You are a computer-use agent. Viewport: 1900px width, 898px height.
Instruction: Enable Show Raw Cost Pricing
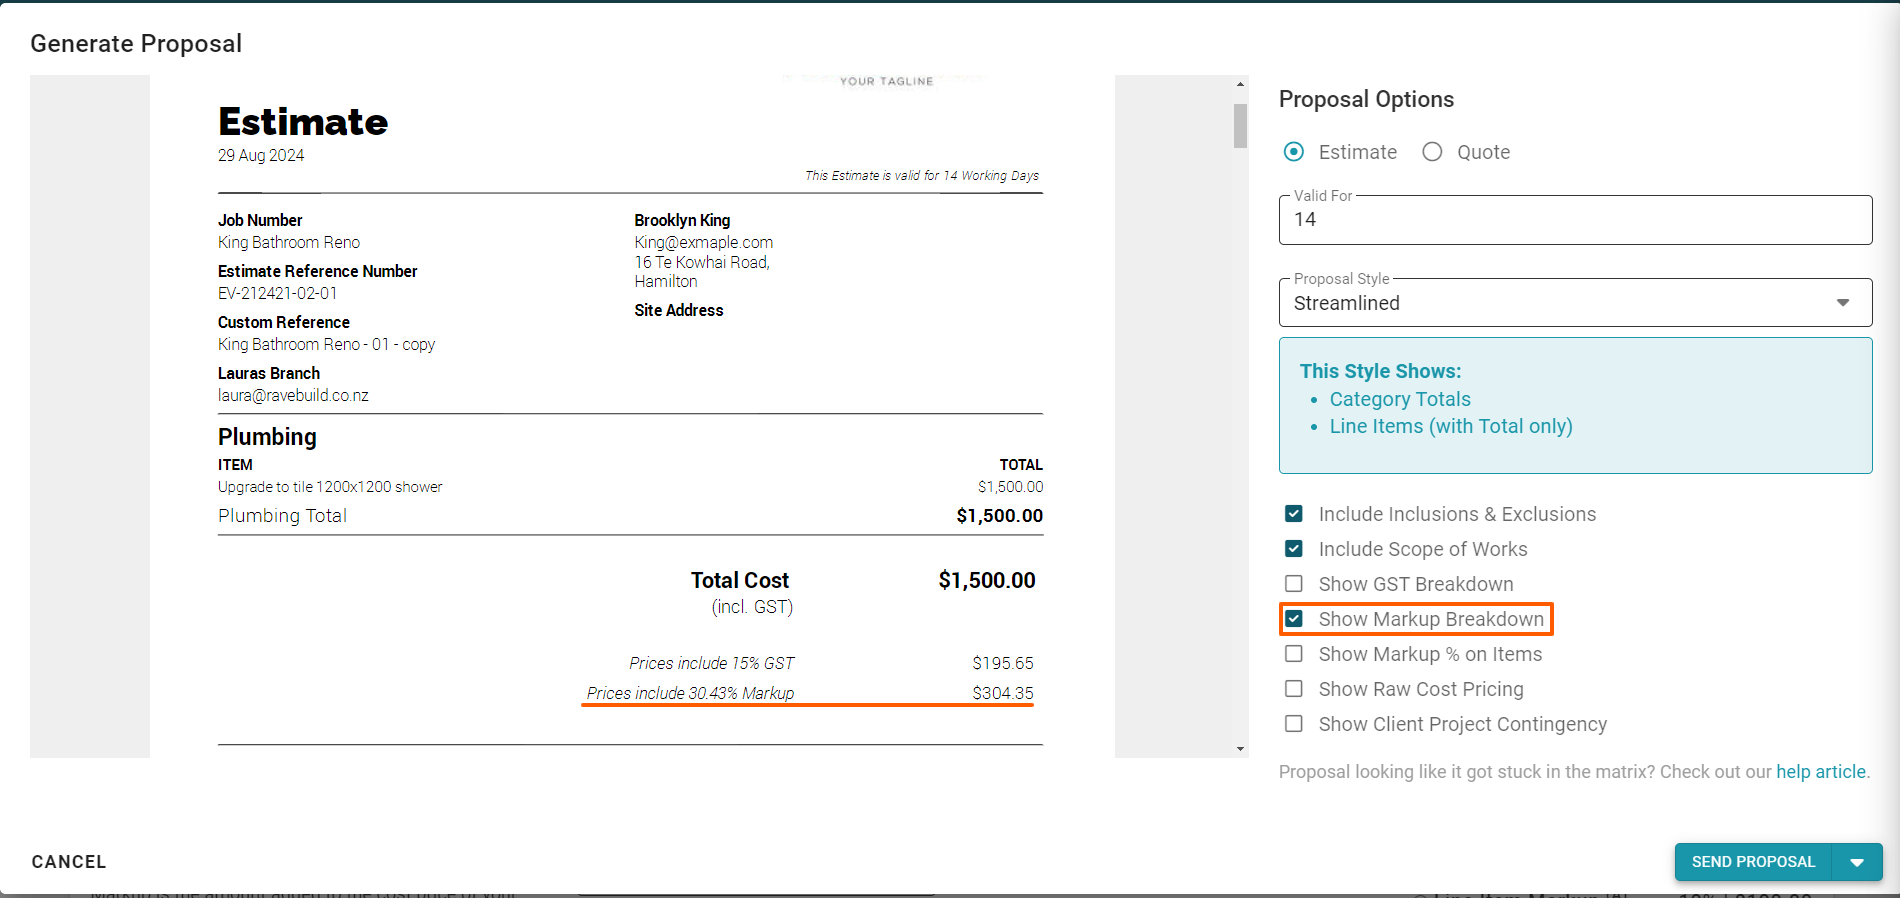(1294, 689)
